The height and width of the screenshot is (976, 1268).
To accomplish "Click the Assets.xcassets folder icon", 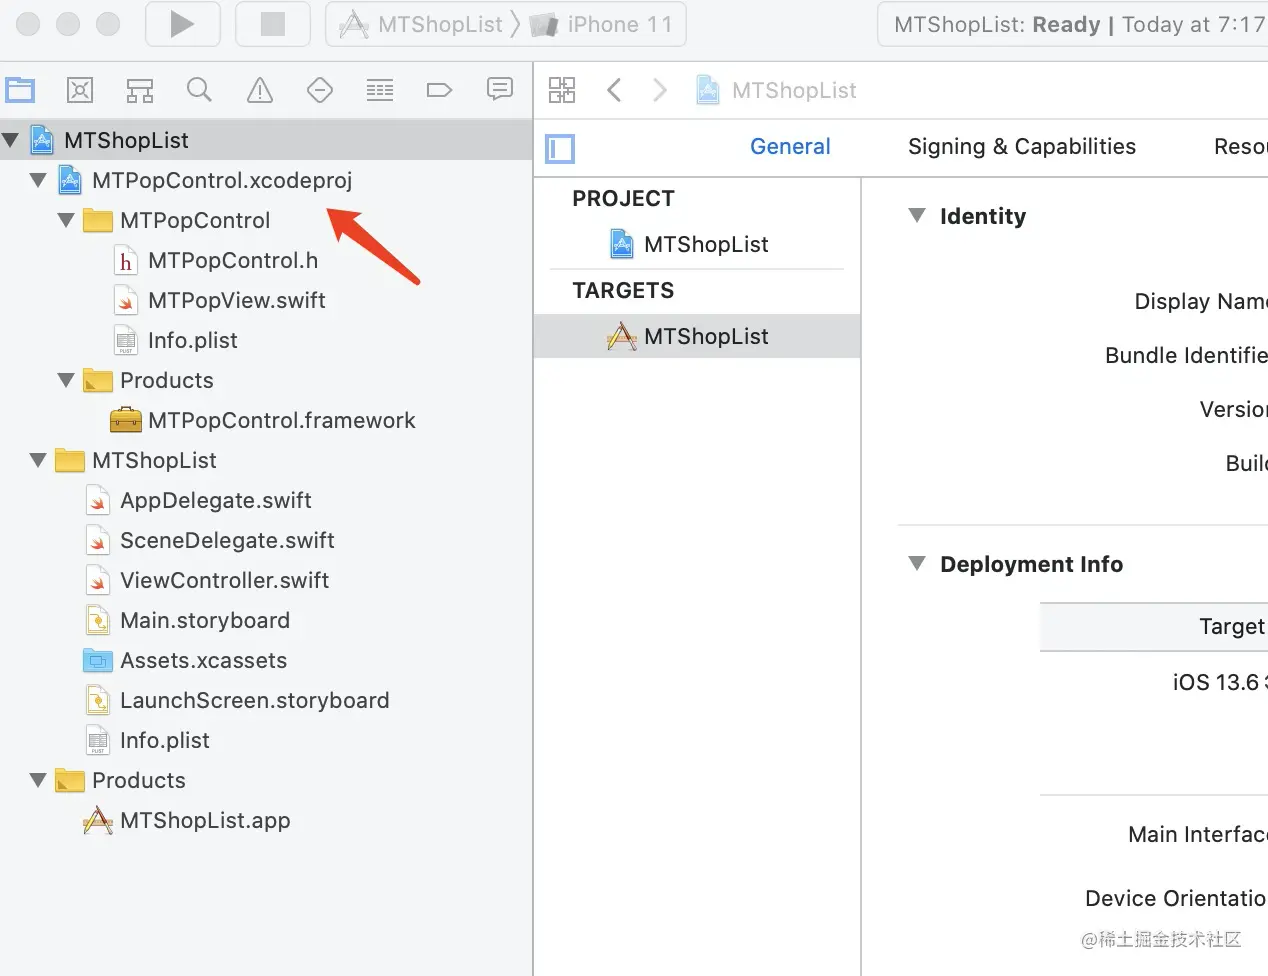I will tap(97, 660).
